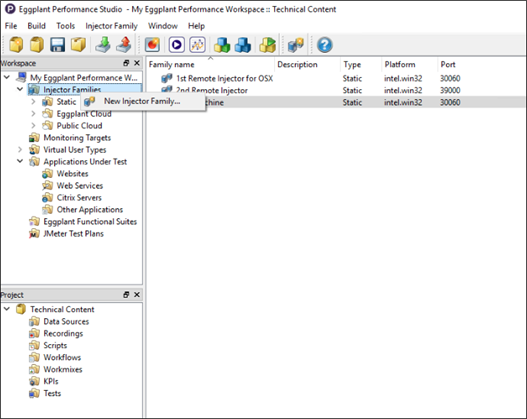Click the red ball record toolbar icon
527x419 pixels.
click(152, 44)
